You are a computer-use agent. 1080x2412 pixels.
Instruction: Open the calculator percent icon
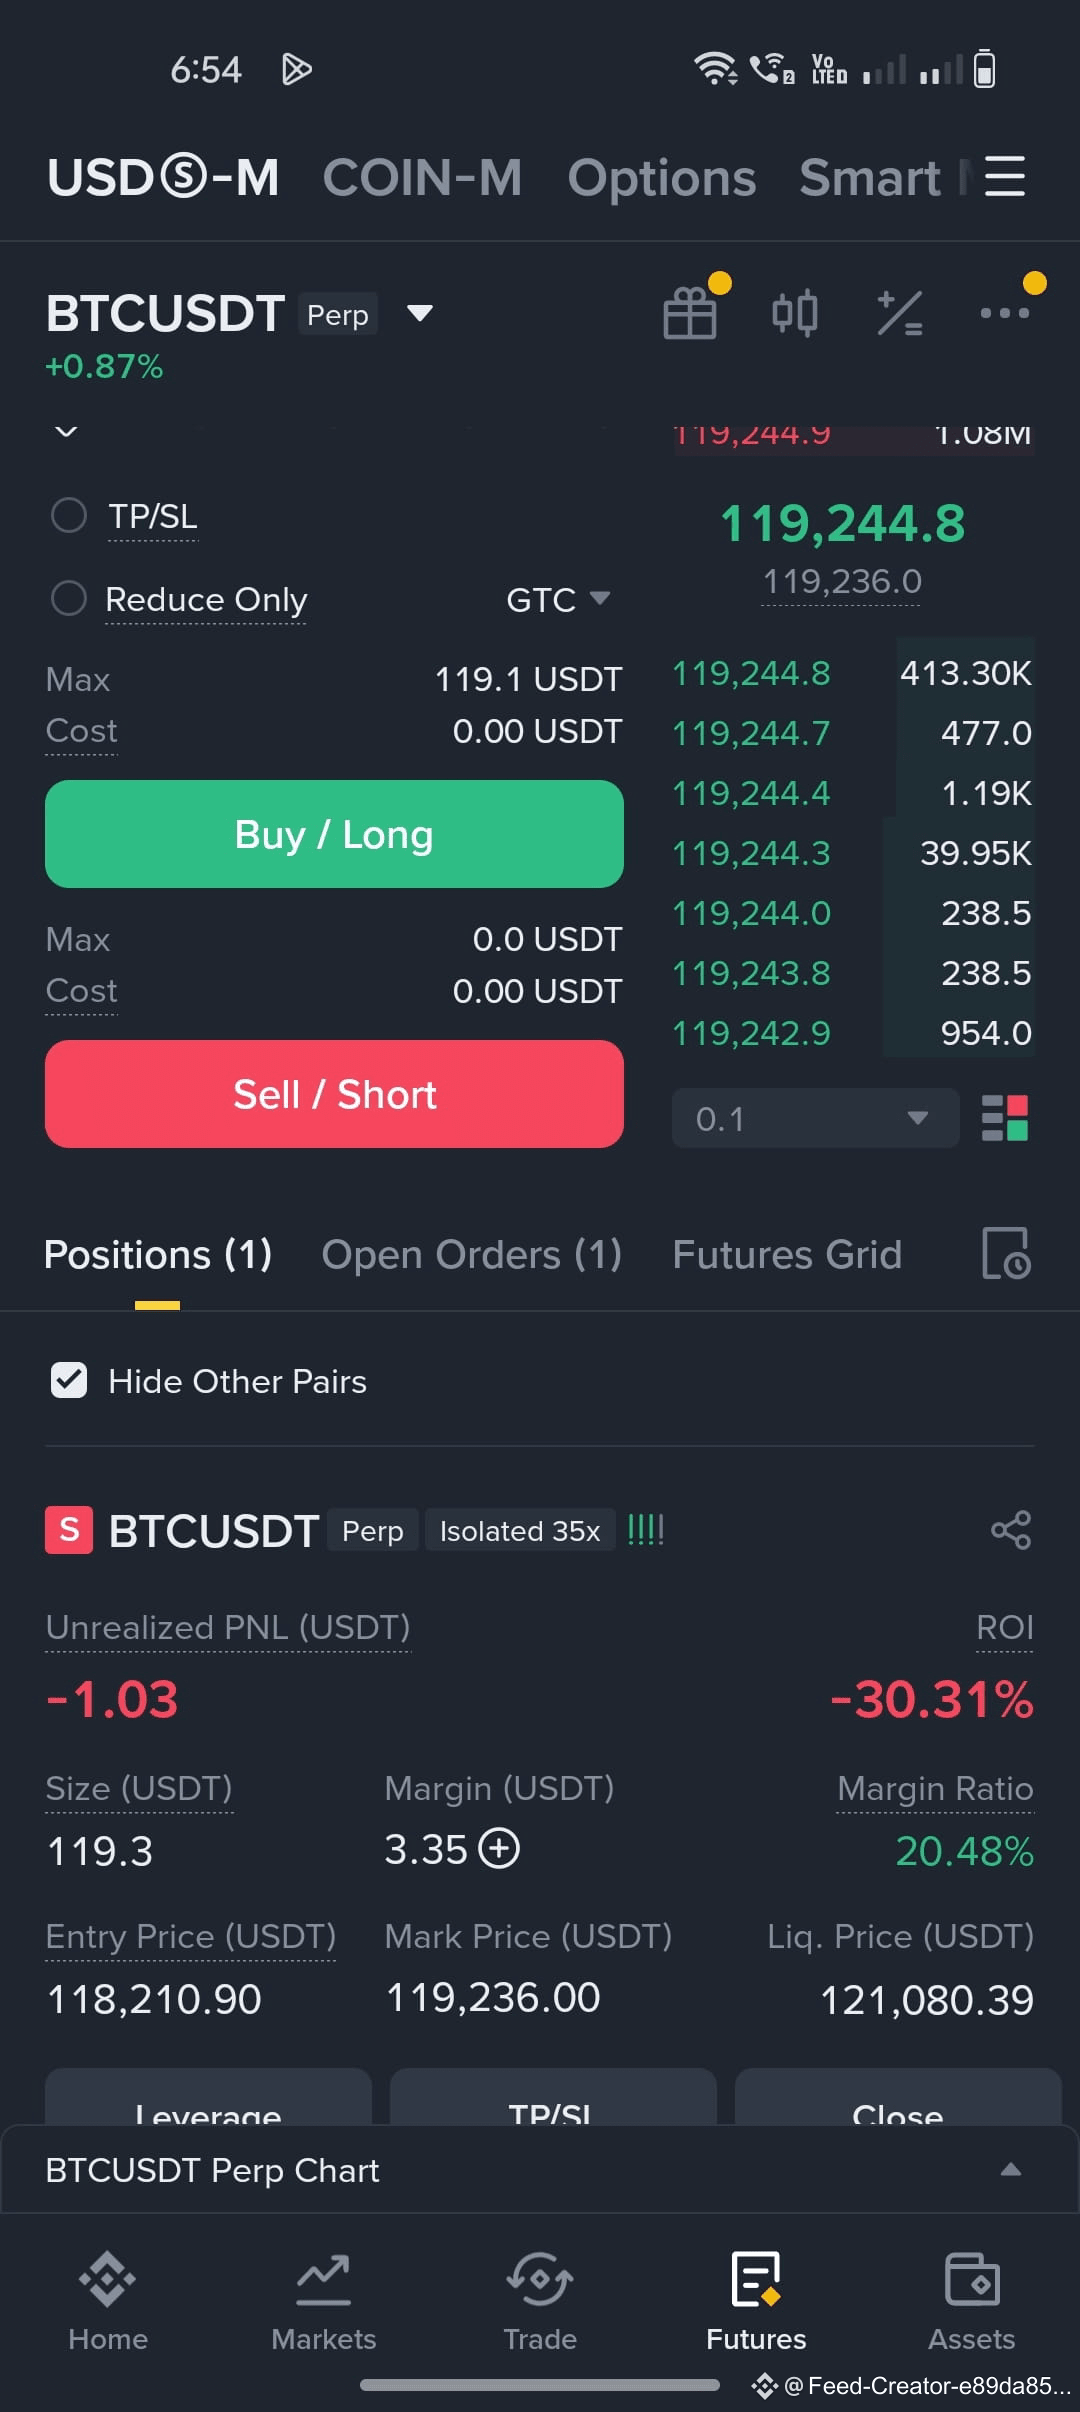pyautogui.click(x=900, y=313)
